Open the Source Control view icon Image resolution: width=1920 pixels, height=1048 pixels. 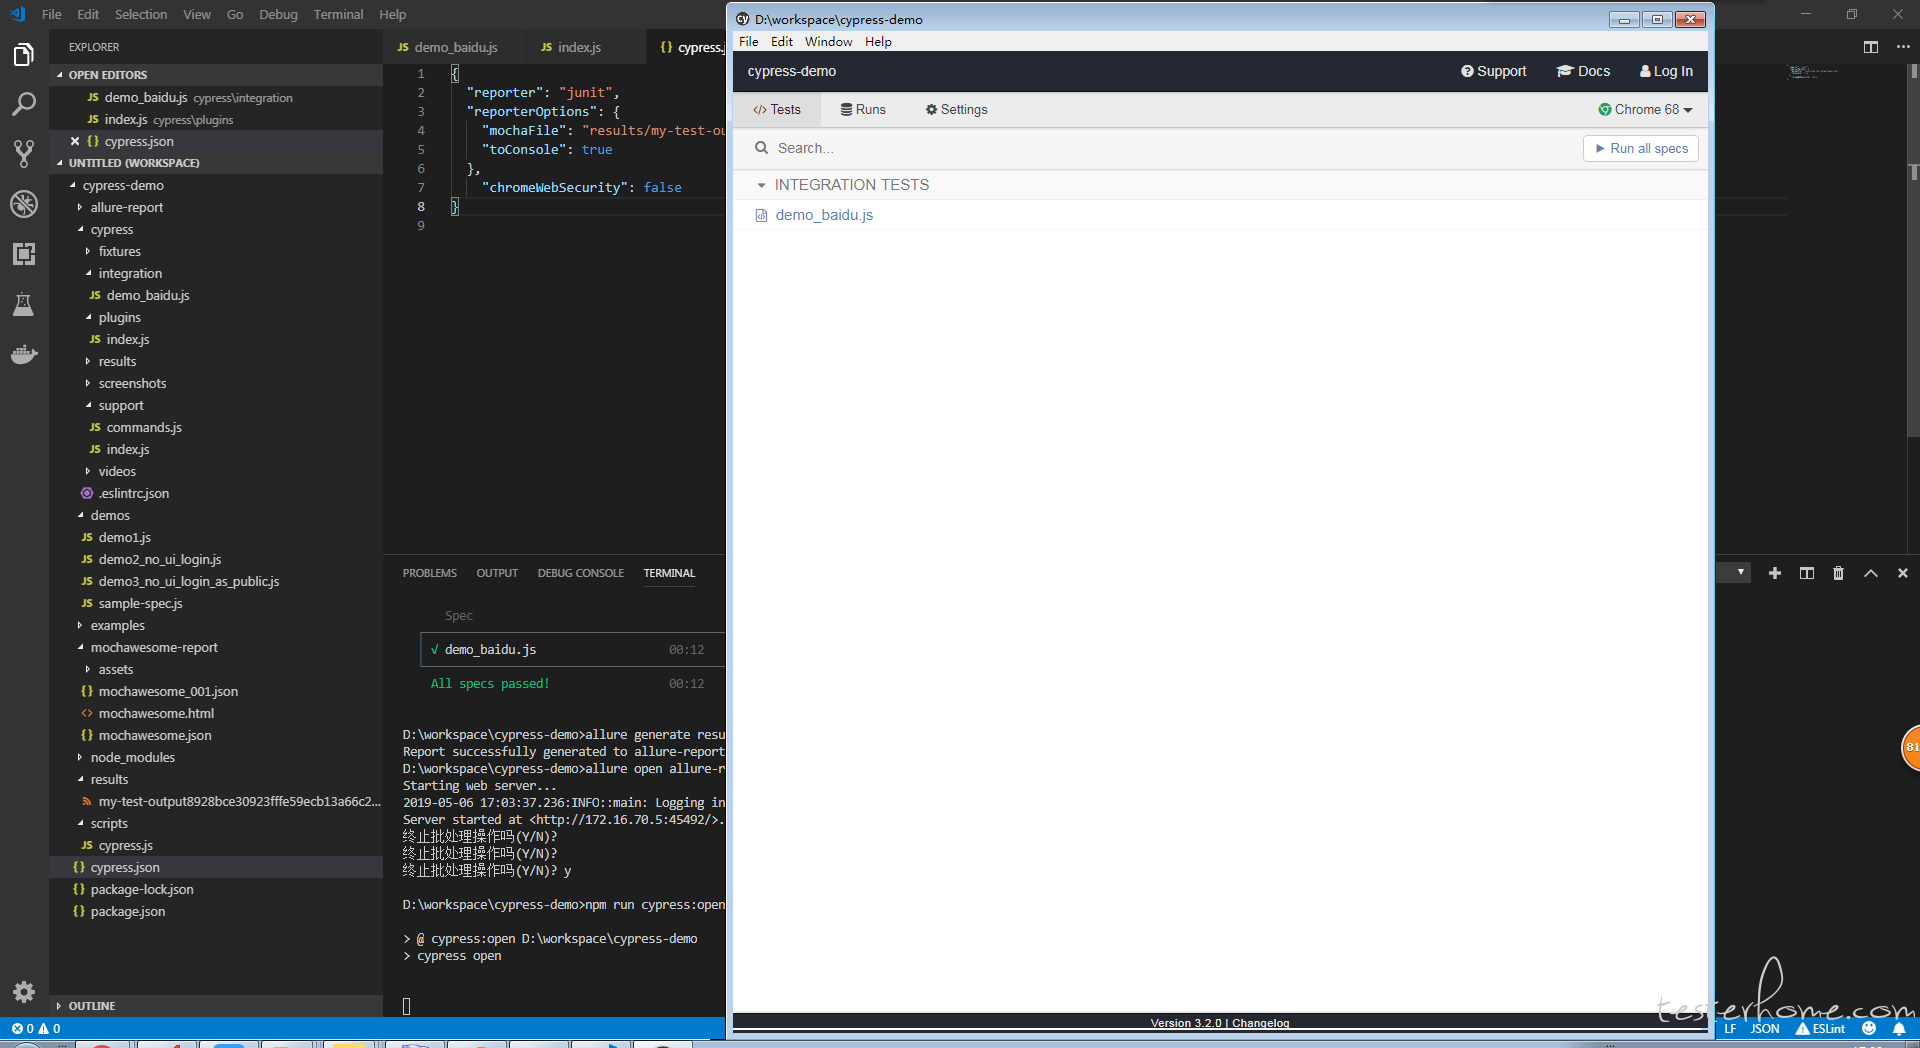(x=24, y=154)
